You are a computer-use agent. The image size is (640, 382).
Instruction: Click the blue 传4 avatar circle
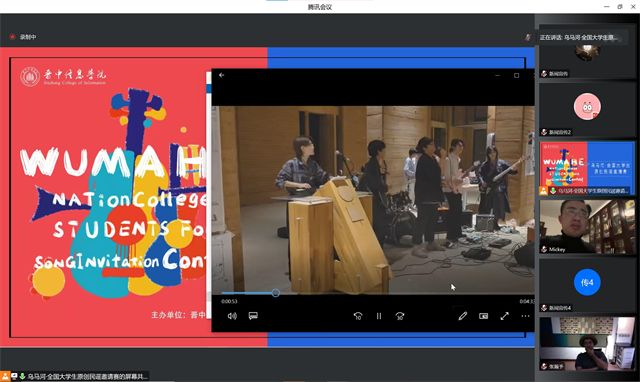(587, 282)
